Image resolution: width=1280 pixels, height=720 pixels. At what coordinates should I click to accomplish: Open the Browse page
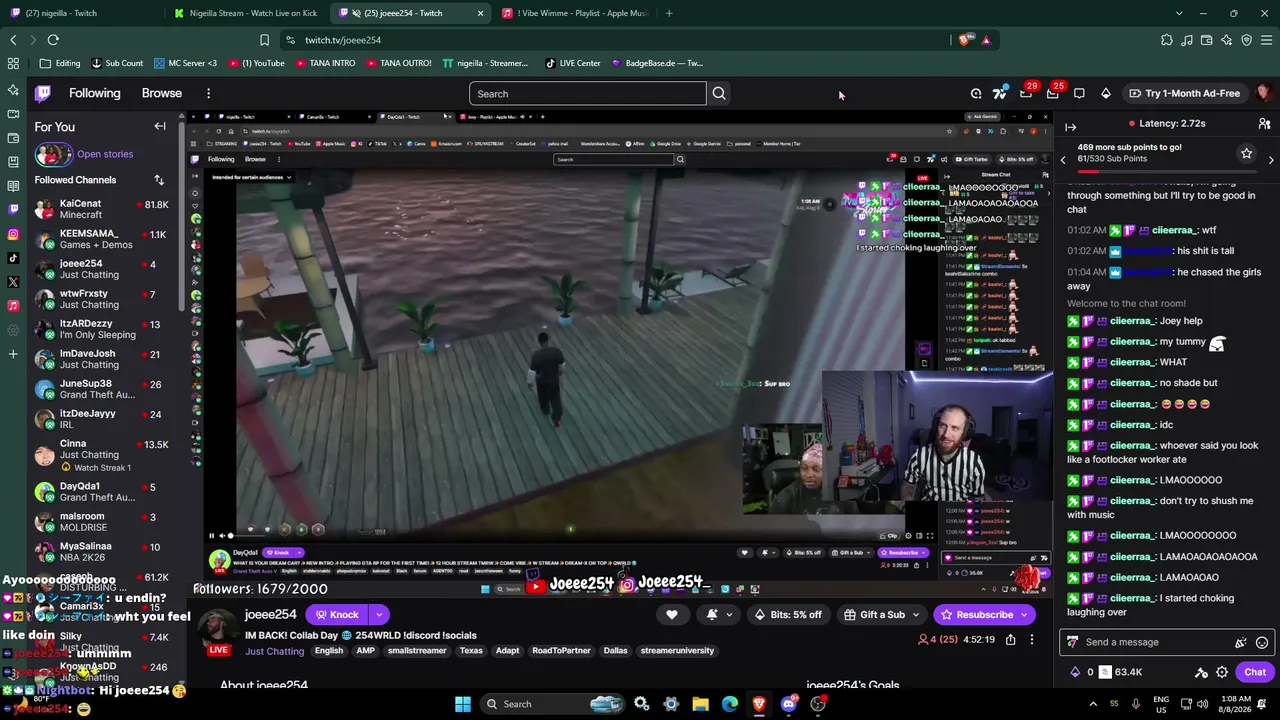pos(161,93)
